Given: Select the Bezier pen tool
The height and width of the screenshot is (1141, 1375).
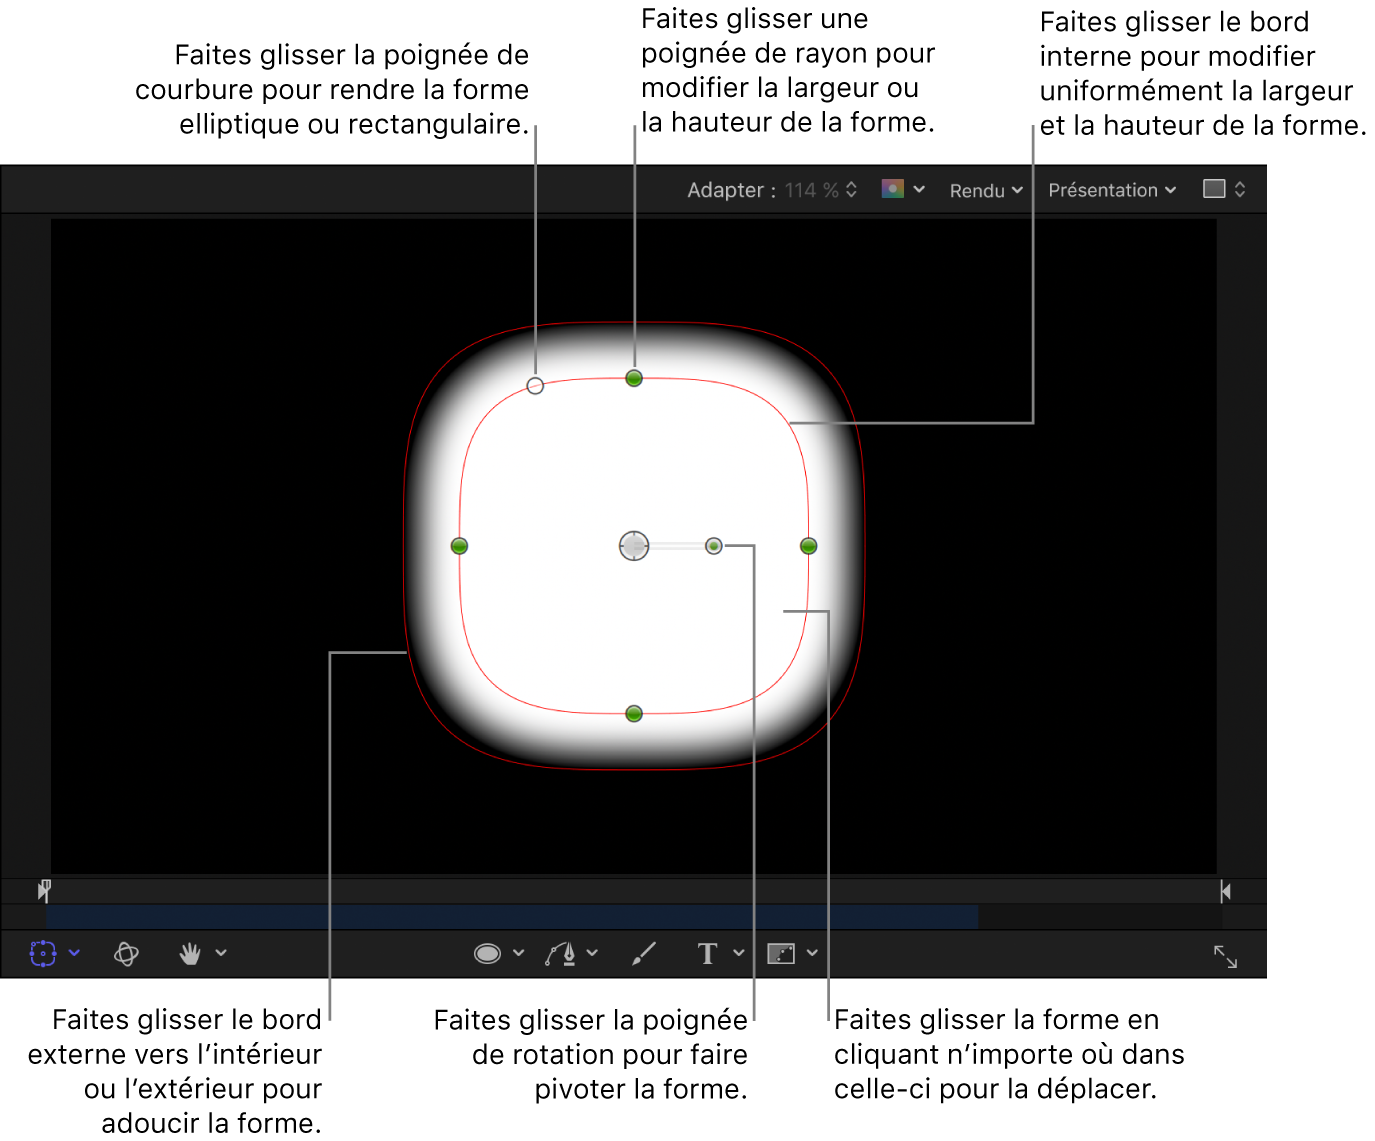Looking at the screenshot, I should pyautogui.click(x=560, y=953).
